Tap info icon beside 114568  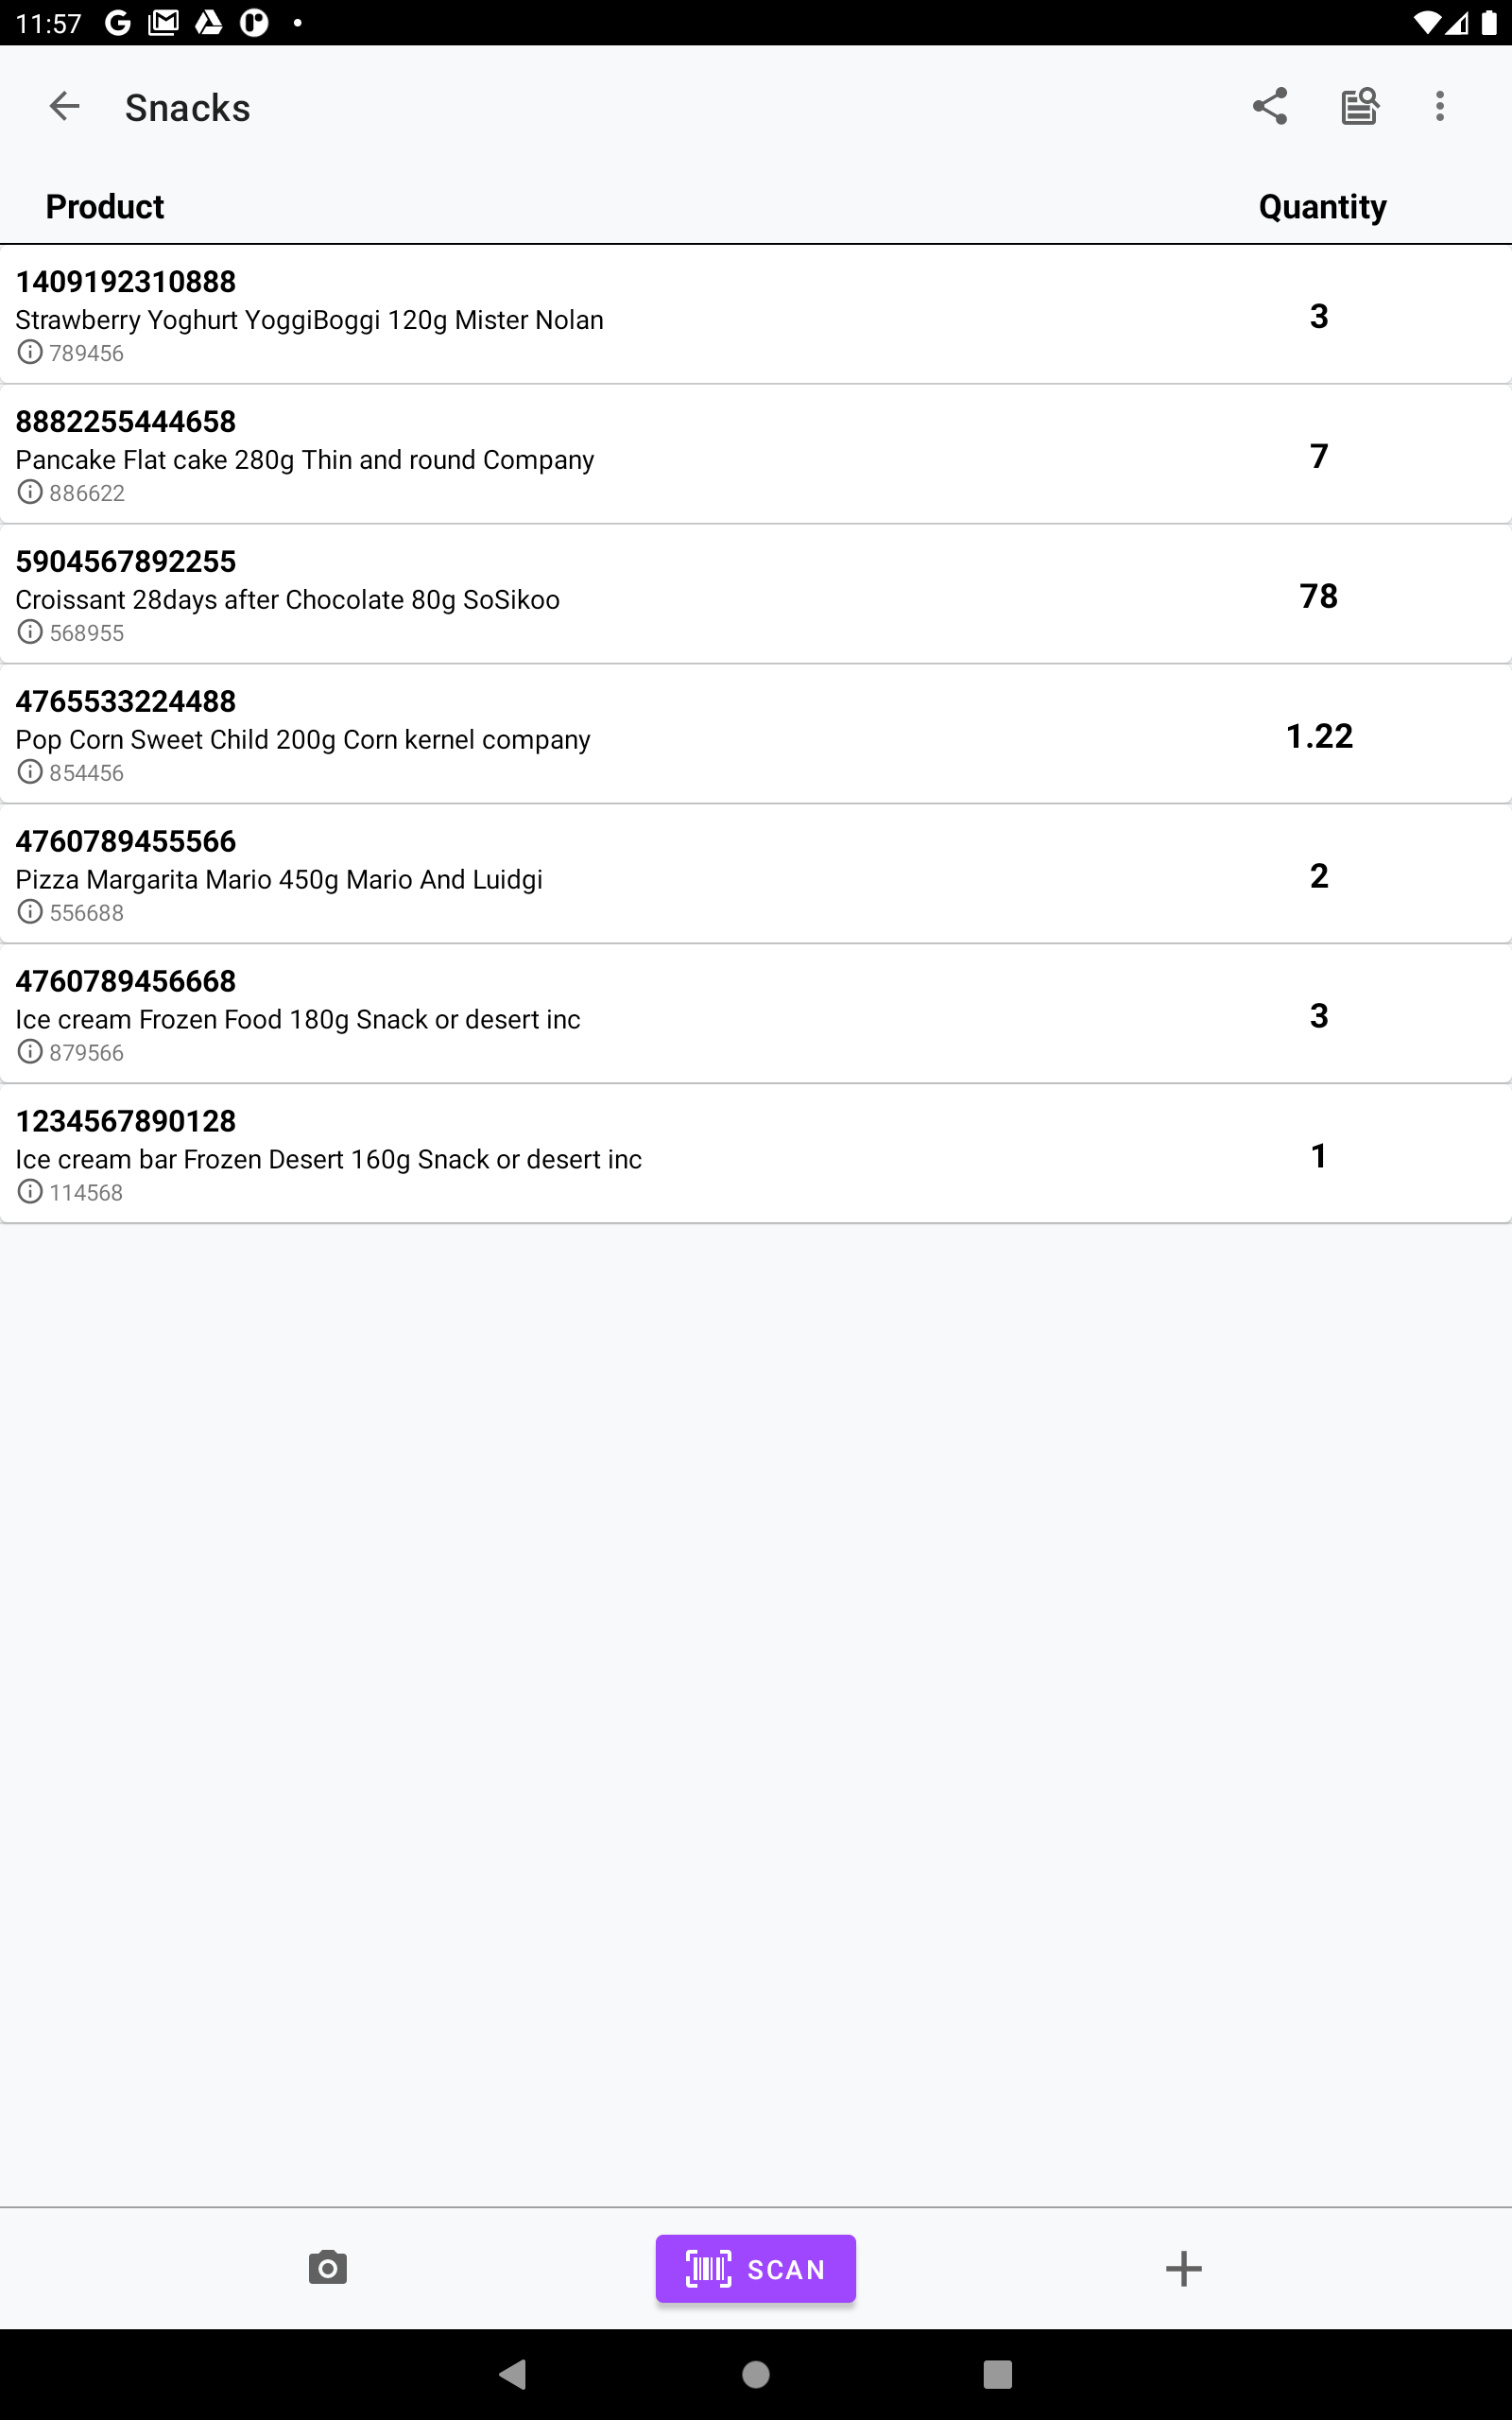[30, 1191]
